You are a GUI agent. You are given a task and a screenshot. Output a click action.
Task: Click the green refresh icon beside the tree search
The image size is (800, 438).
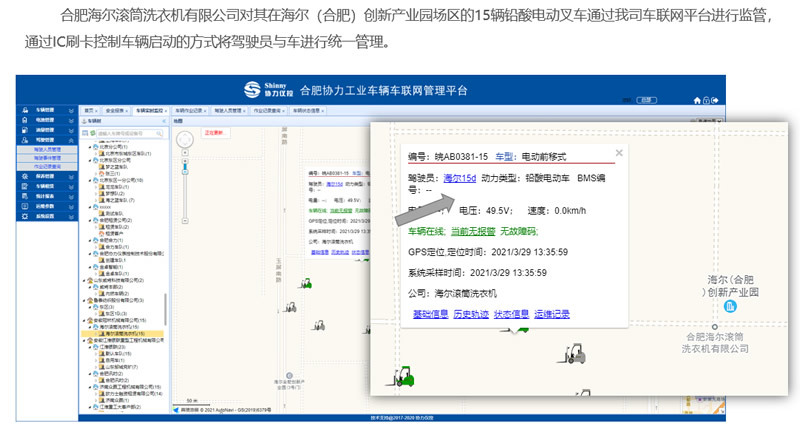(93, 133)
